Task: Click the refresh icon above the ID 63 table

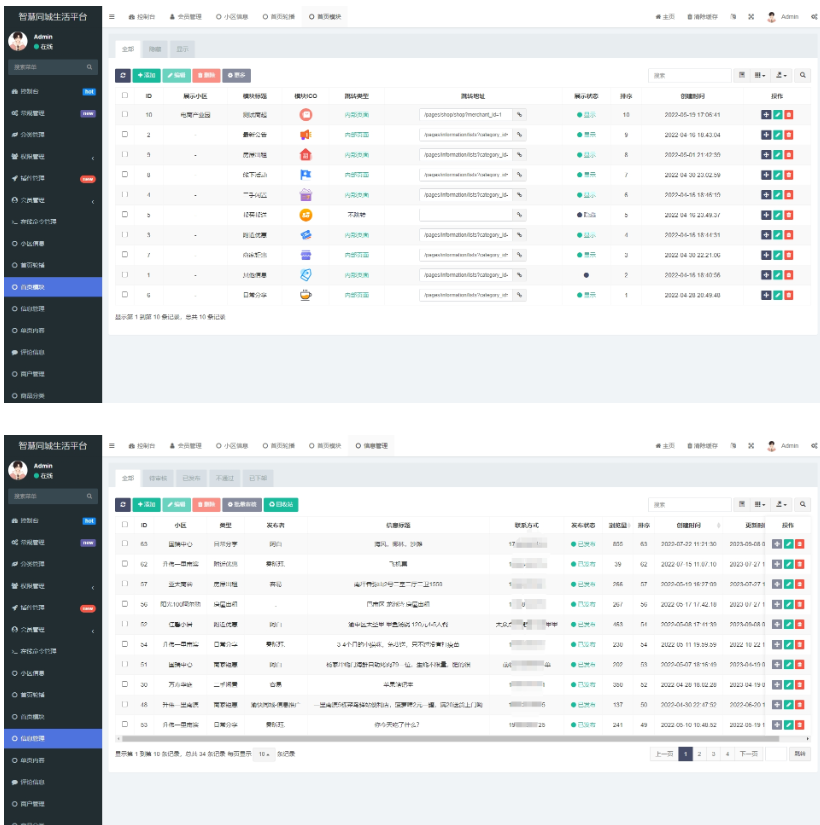Action: coord(122,505)
